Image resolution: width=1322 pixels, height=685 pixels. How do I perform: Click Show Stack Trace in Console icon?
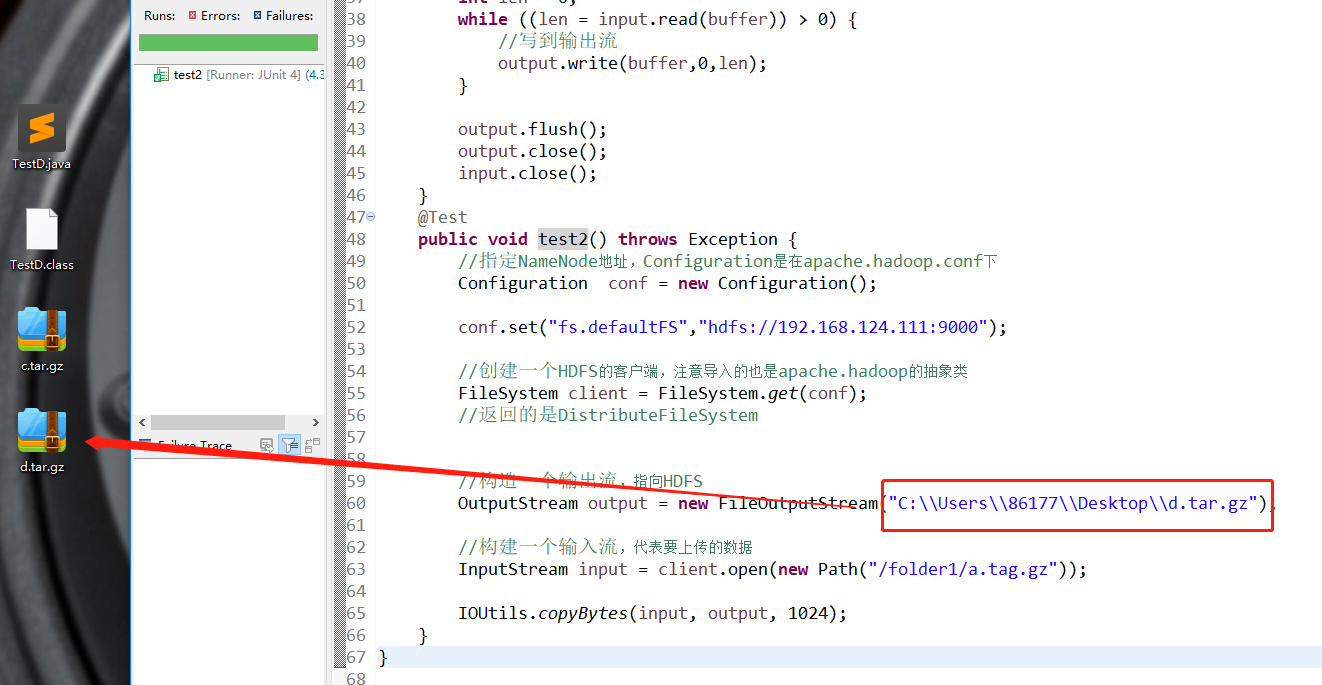[266, 445]
